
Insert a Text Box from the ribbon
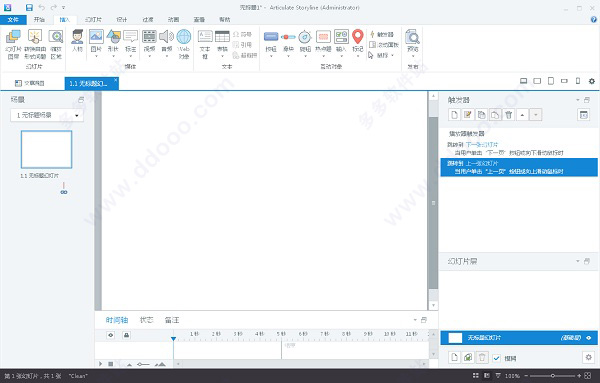205,44
